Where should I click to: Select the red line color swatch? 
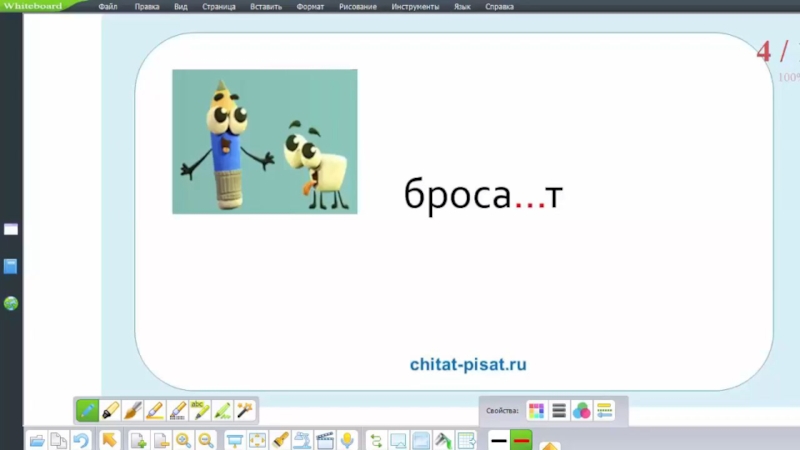[521, 441]
